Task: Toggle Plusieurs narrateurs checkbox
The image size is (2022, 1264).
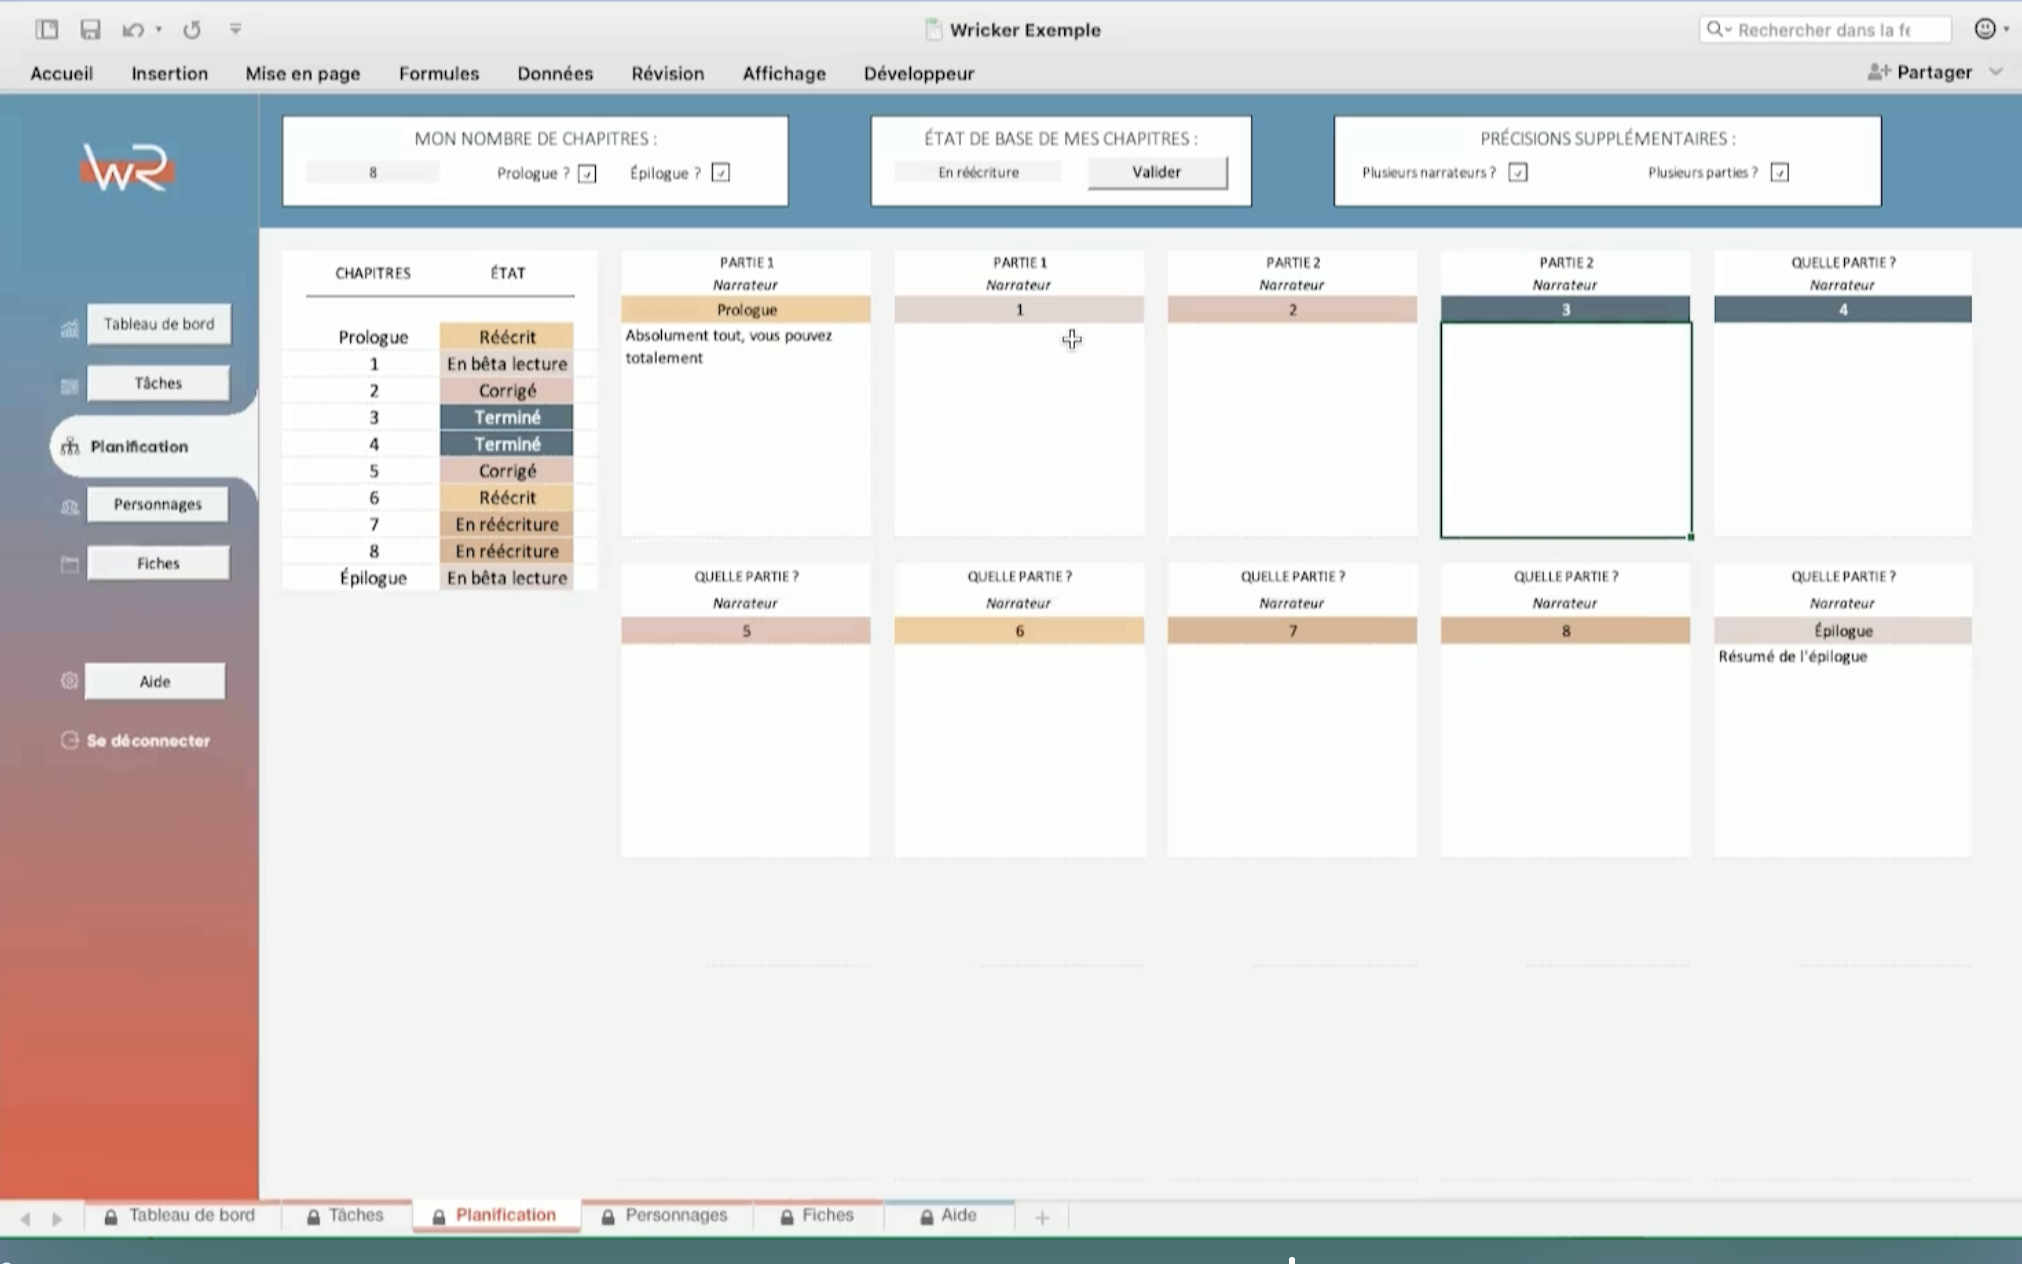Action: pyautogui.click(x=1517, y=173)
